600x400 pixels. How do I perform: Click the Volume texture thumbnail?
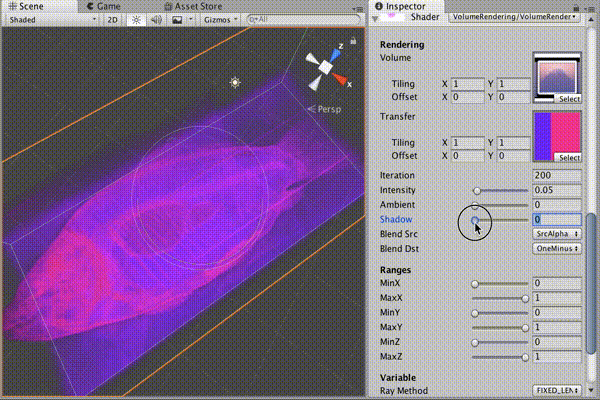557,78
